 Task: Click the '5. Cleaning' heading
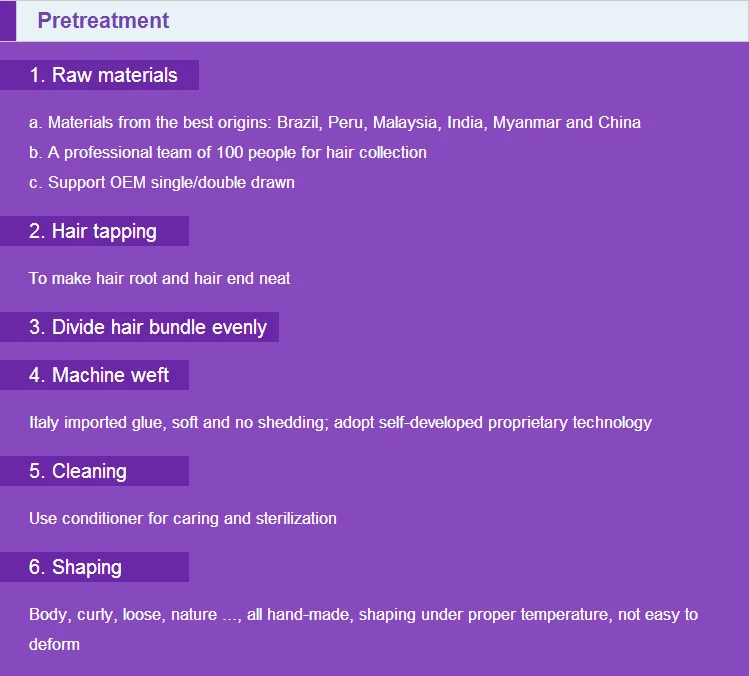coord(78,471)
